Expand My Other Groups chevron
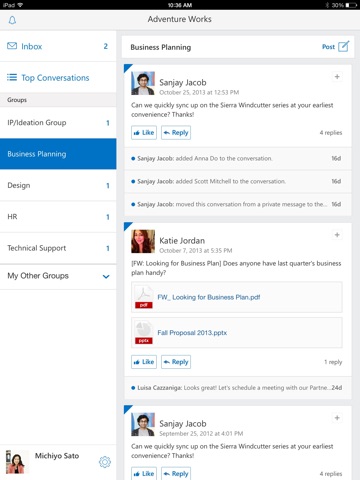This screenshot has width=360, height=480. [x=106, y=276]
